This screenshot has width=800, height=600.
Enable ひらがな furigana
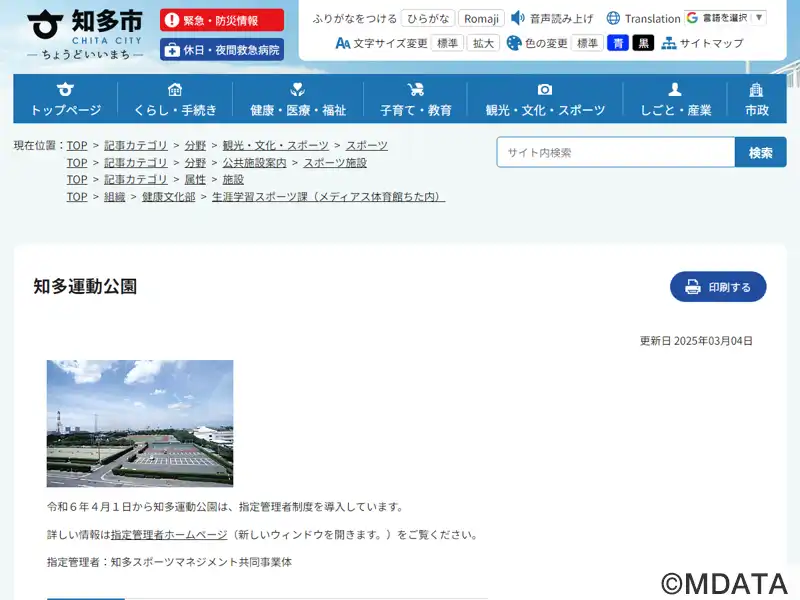point(428,19)
